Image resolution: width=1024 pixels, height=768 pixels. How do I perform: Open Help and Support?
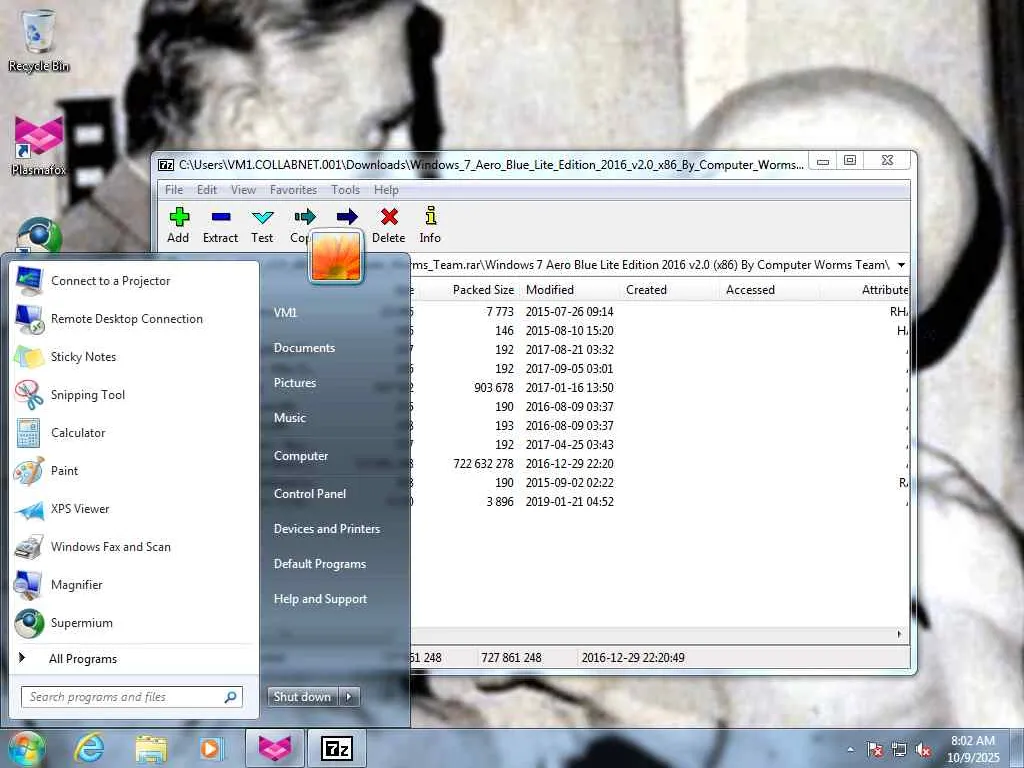321,599
